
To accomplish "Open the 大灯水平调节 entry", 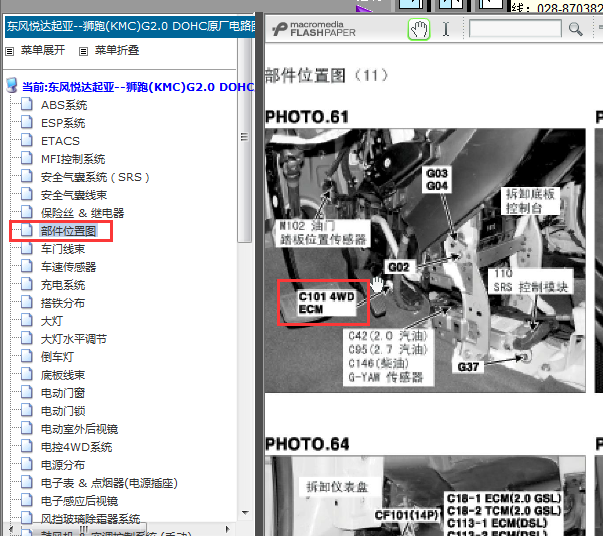I will [x=74, y=339].
